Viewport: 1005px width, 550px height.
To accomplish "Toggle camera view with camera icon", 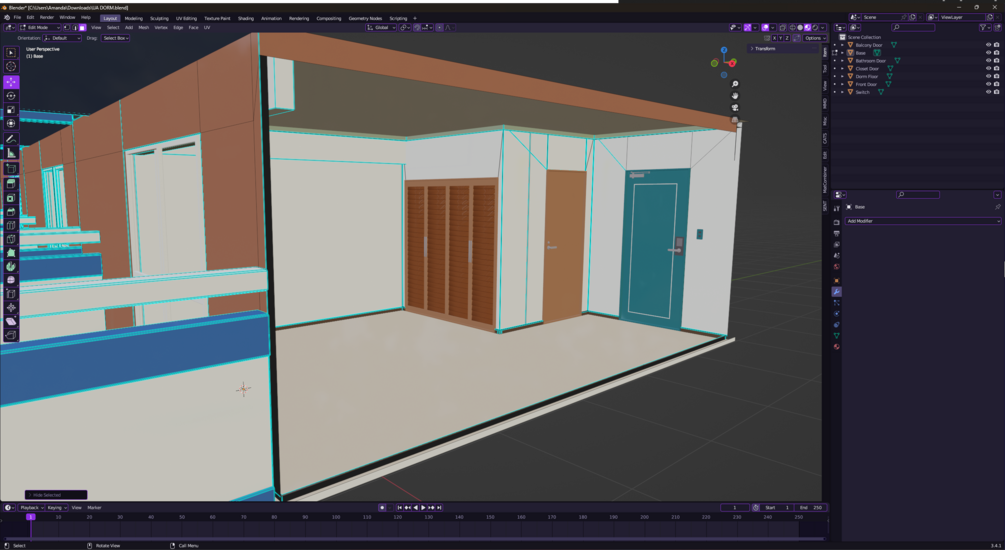I will coord(735,108).
